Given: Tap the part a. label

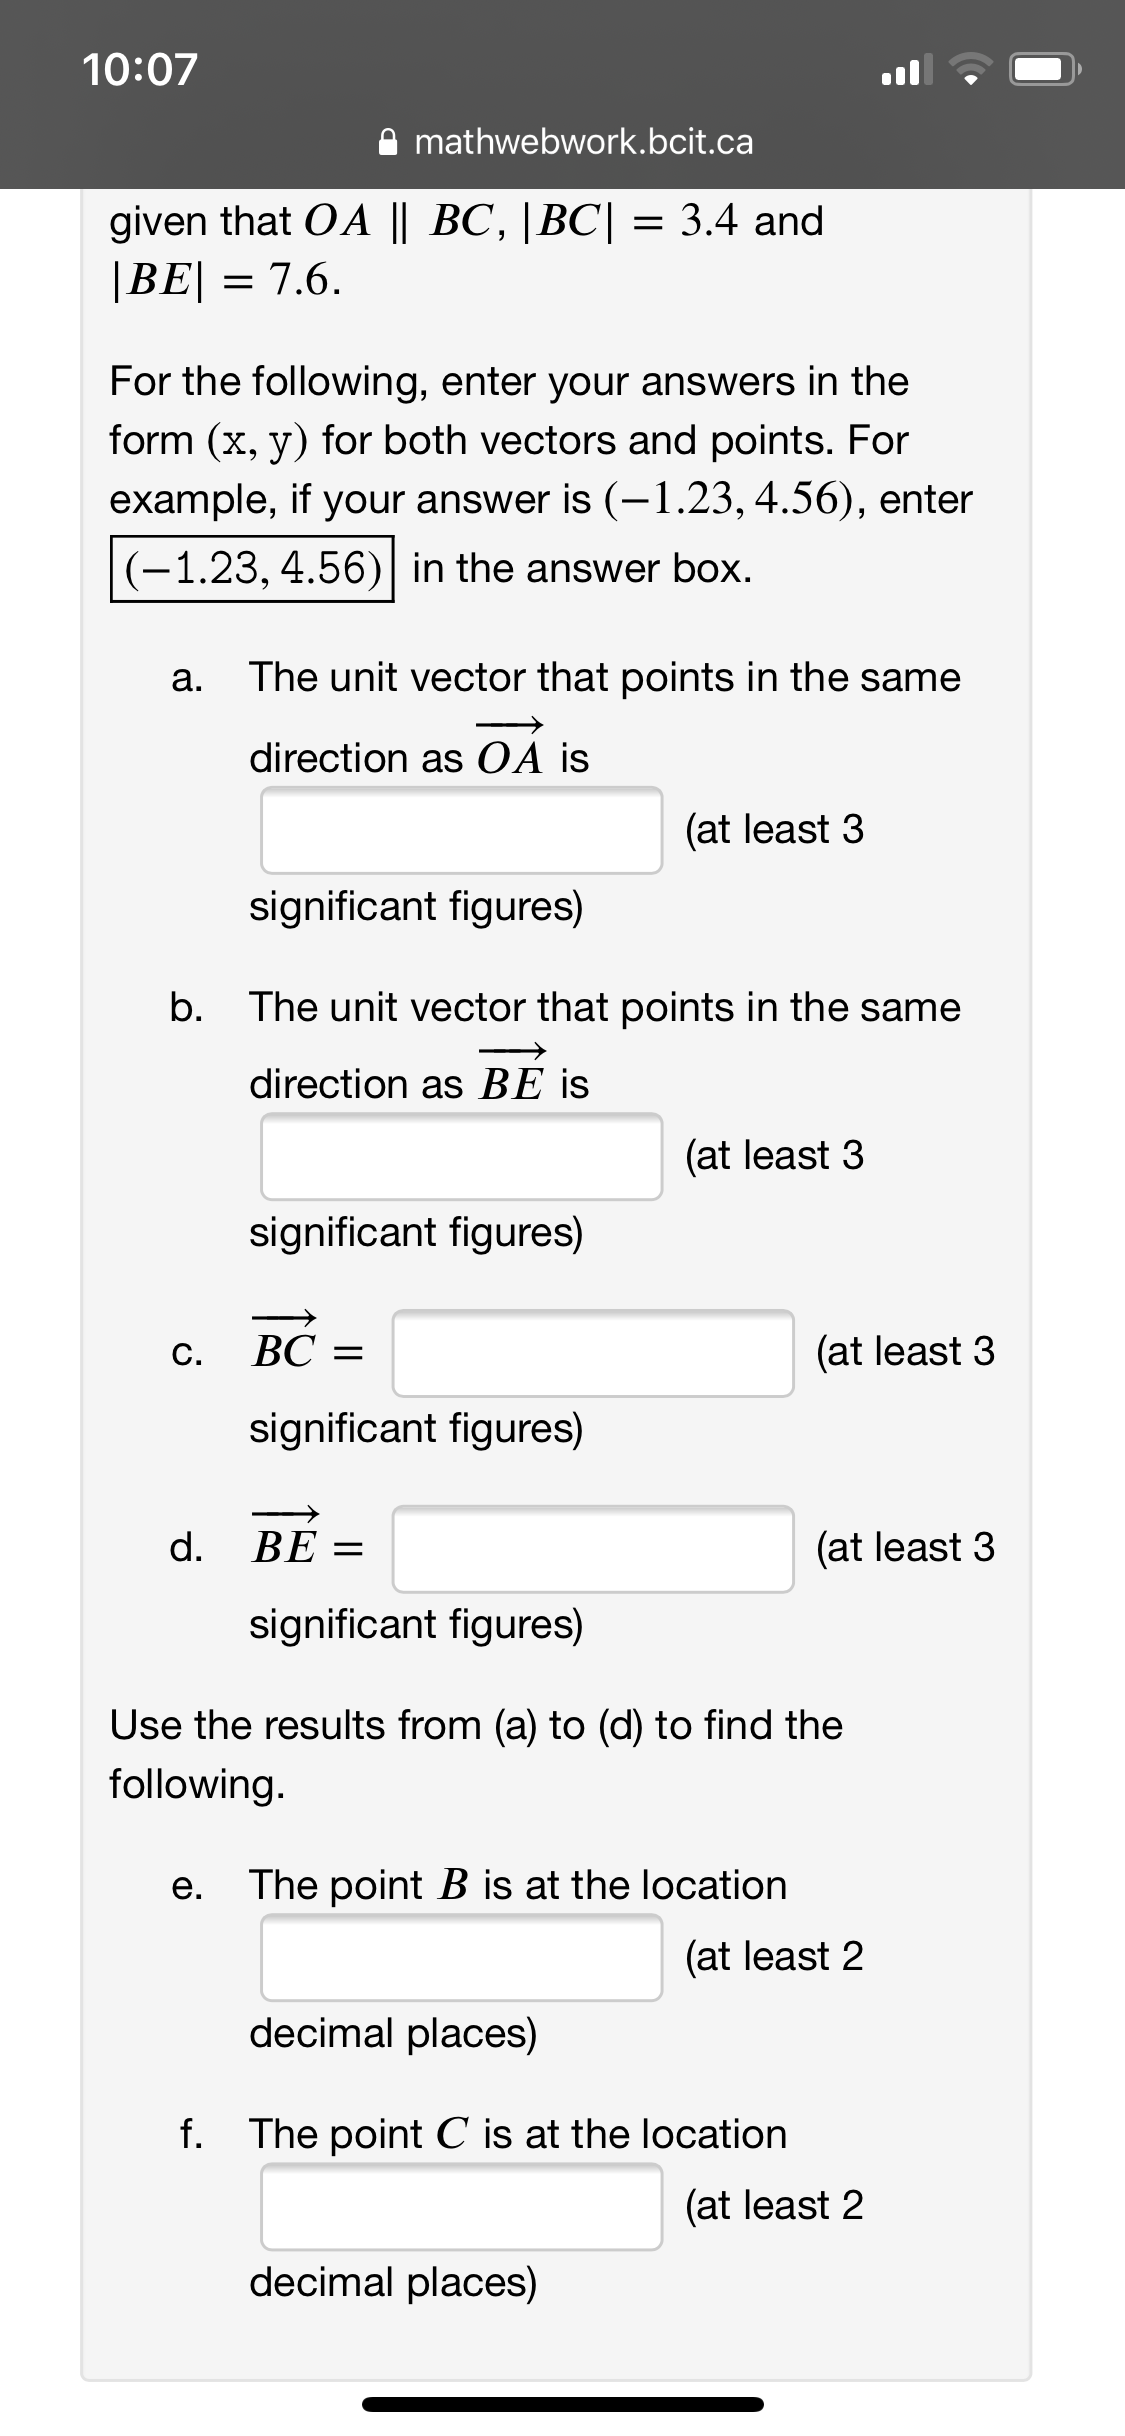Looking at the screenshot, I should click(x=186, y=678).
